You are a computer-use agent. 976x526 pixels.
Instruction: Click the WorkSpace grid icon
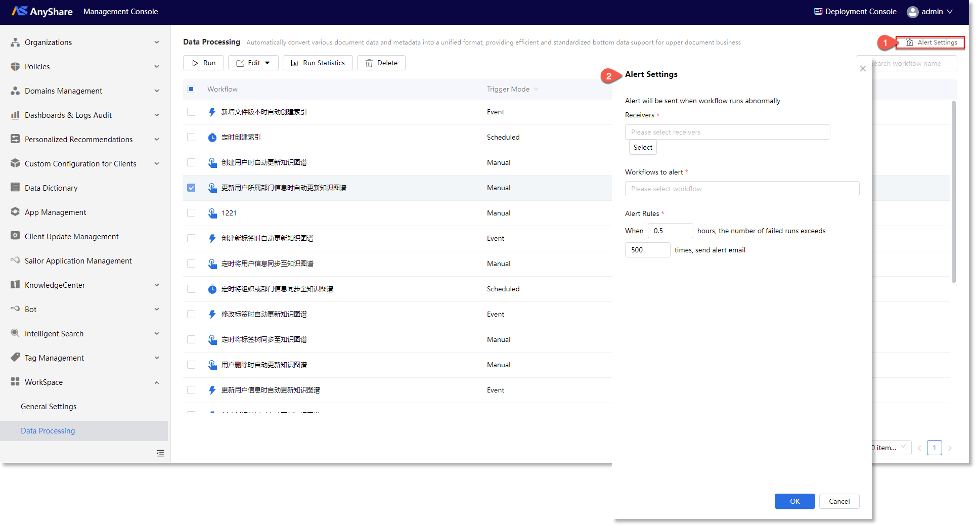(16, 382)
